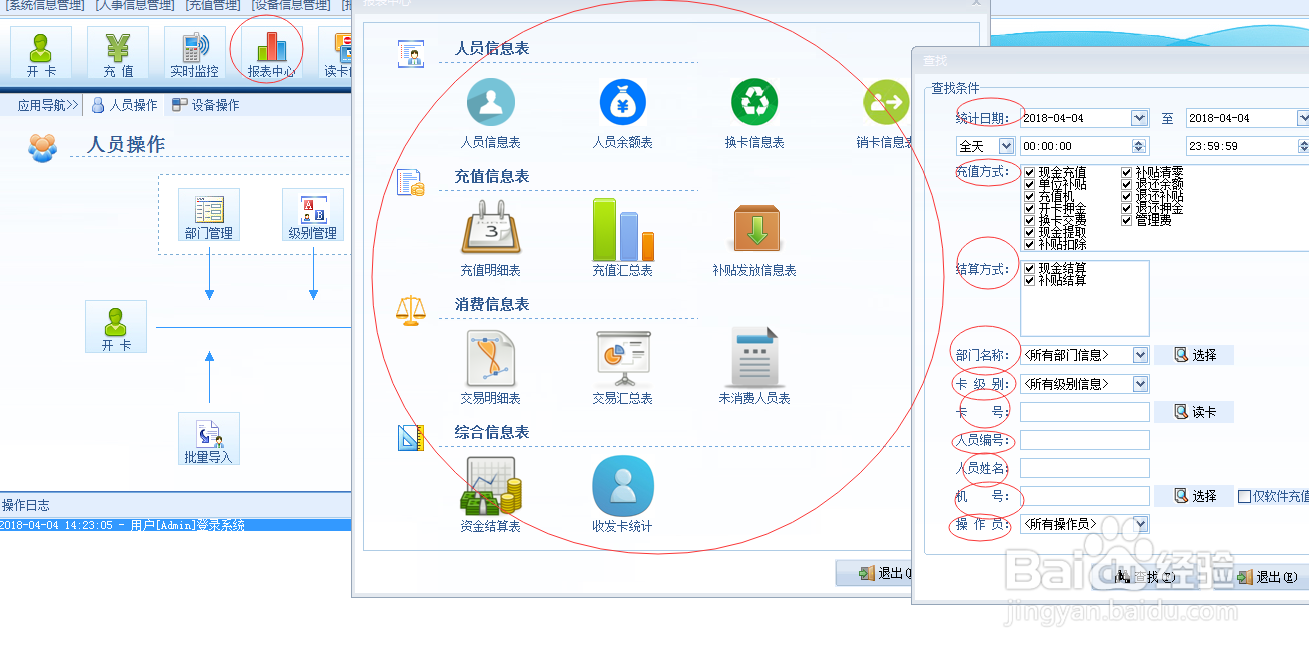Viewport: 1309px width, 656px height.
Task: Uncheck the 退还余额 checkbox
Action: pyautogui.click(x=1127, y=185)
